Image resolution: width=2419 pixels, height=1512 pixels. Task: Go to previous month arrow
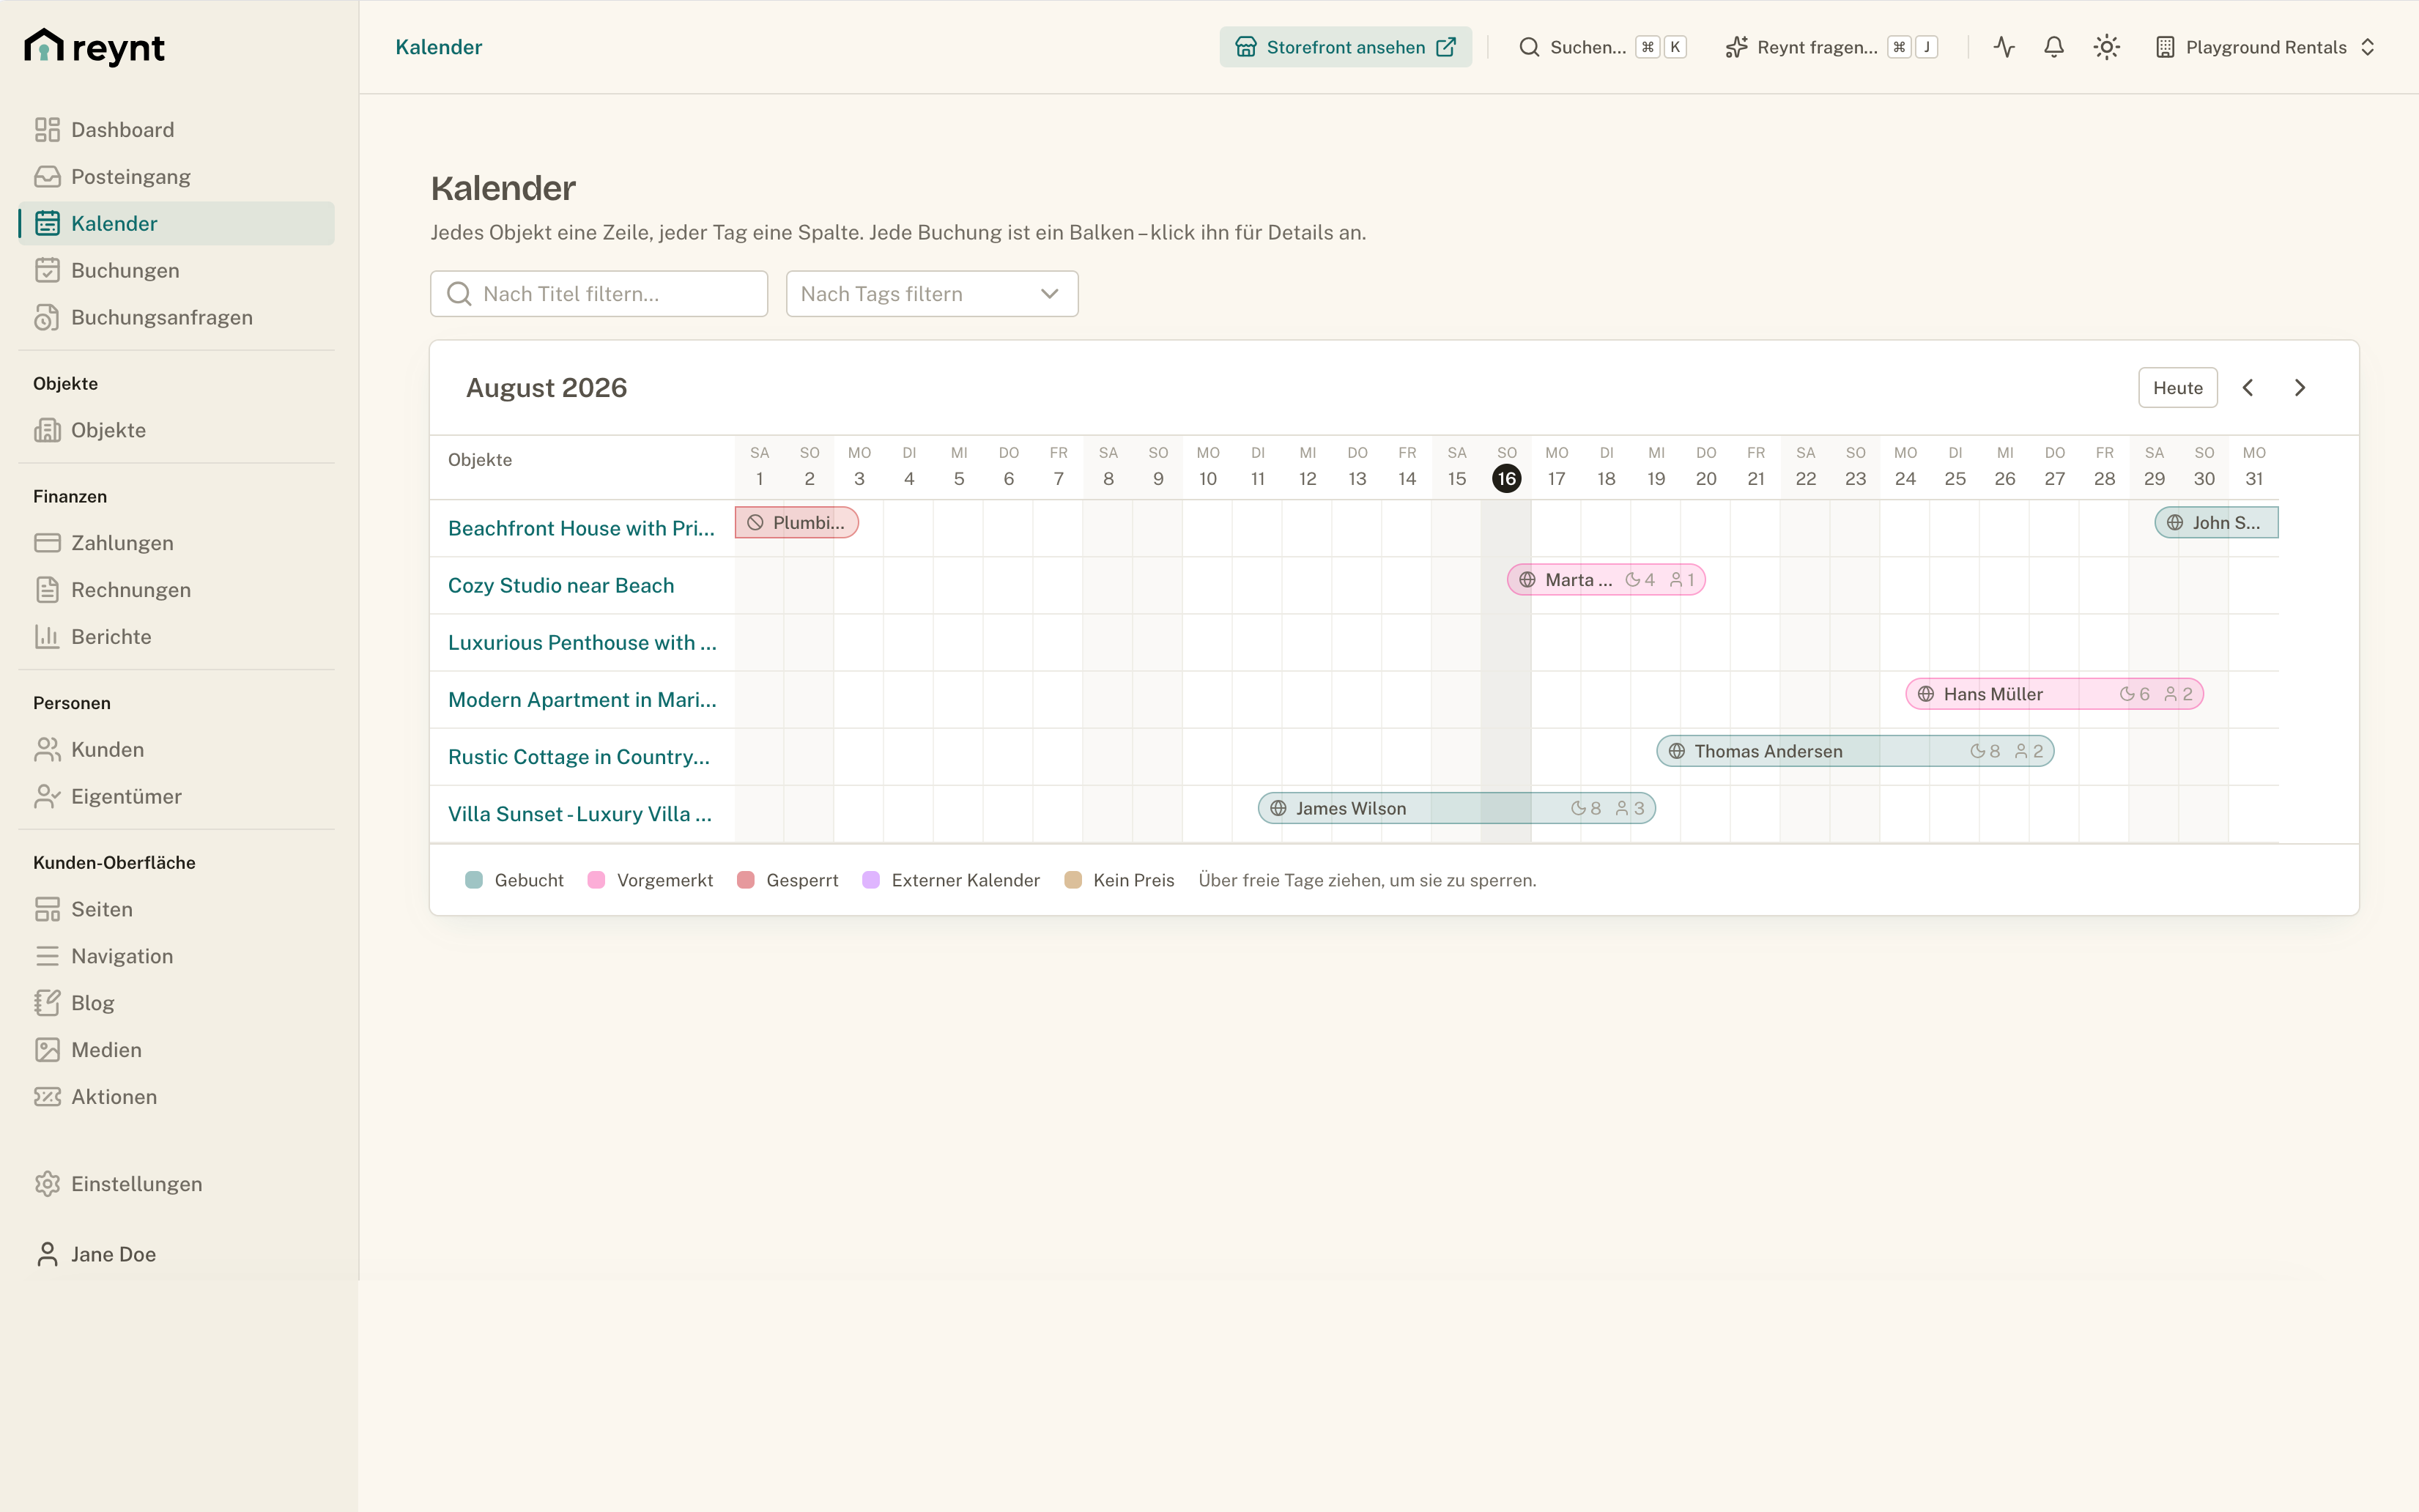click(2248, 388)
